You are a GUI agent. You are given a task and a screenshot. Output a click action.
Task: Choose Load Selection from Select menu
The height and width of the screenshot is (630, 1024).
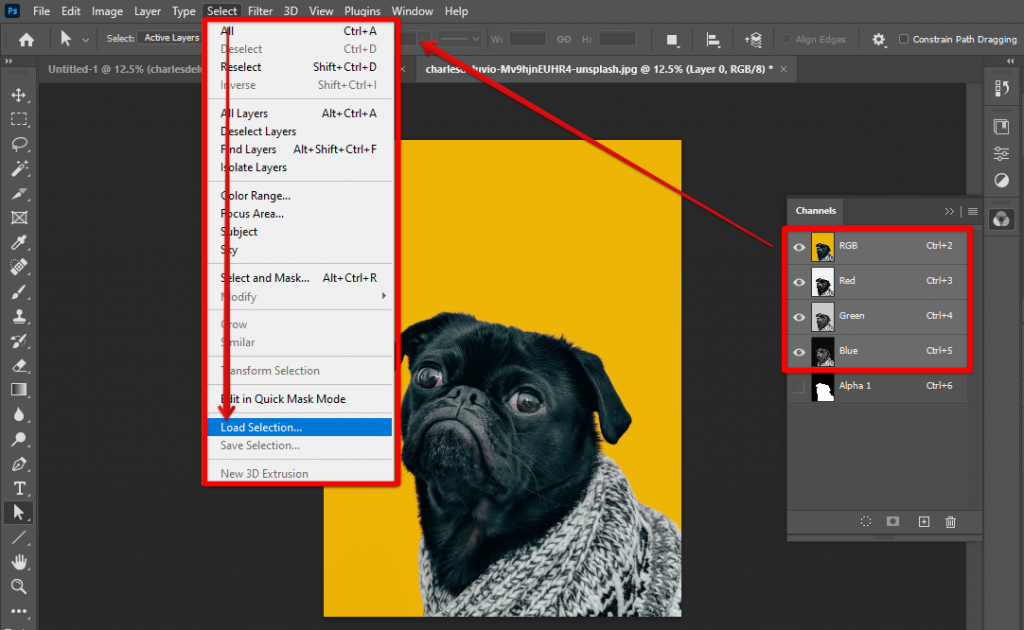click(261, 427)
